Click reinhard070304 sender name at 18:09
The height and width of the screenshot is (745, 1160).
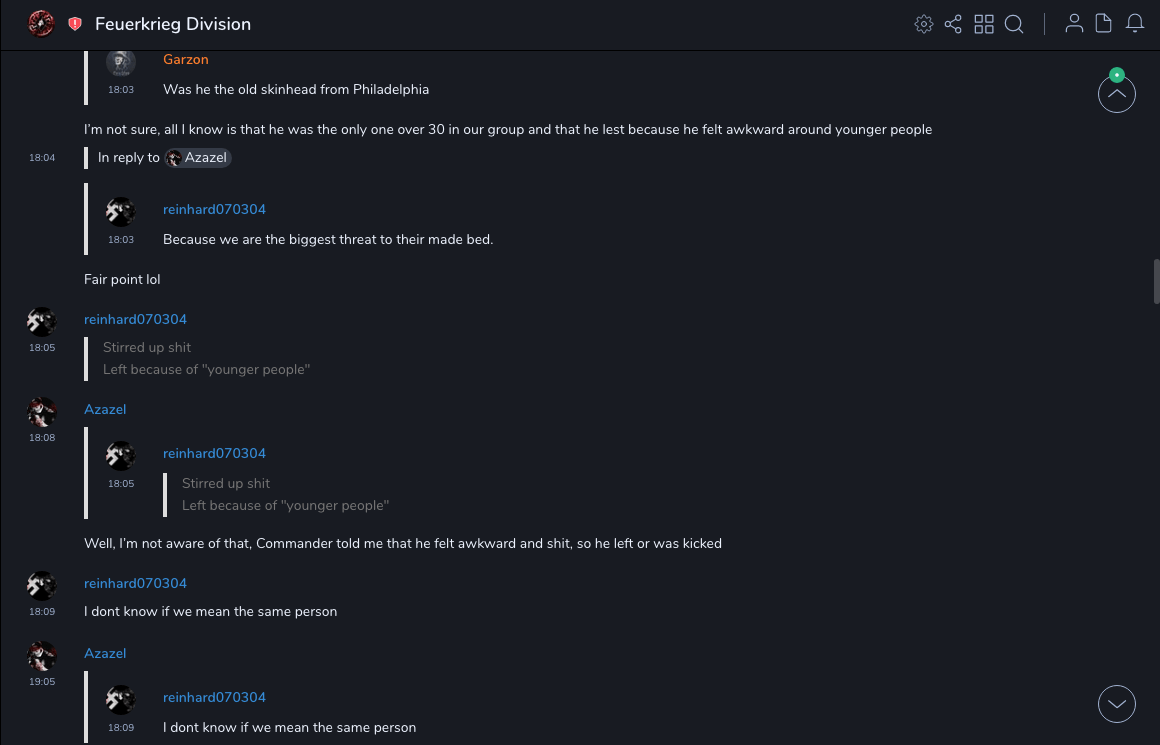click(x=135, y=583)
